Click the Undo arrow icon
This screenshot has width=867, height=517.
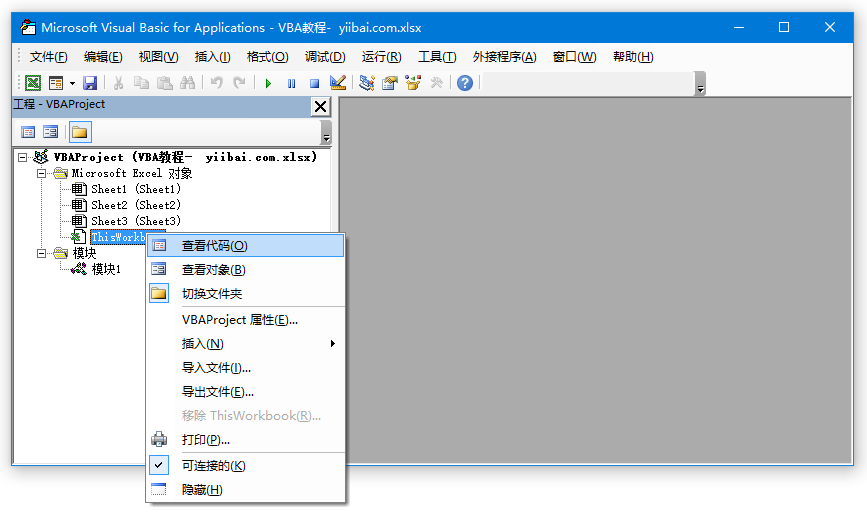(216, 83)
